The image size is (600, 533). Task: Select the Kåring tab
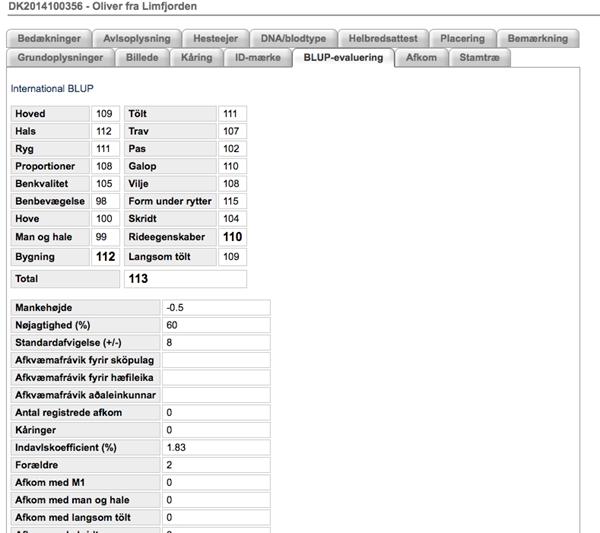coord(196,58)
